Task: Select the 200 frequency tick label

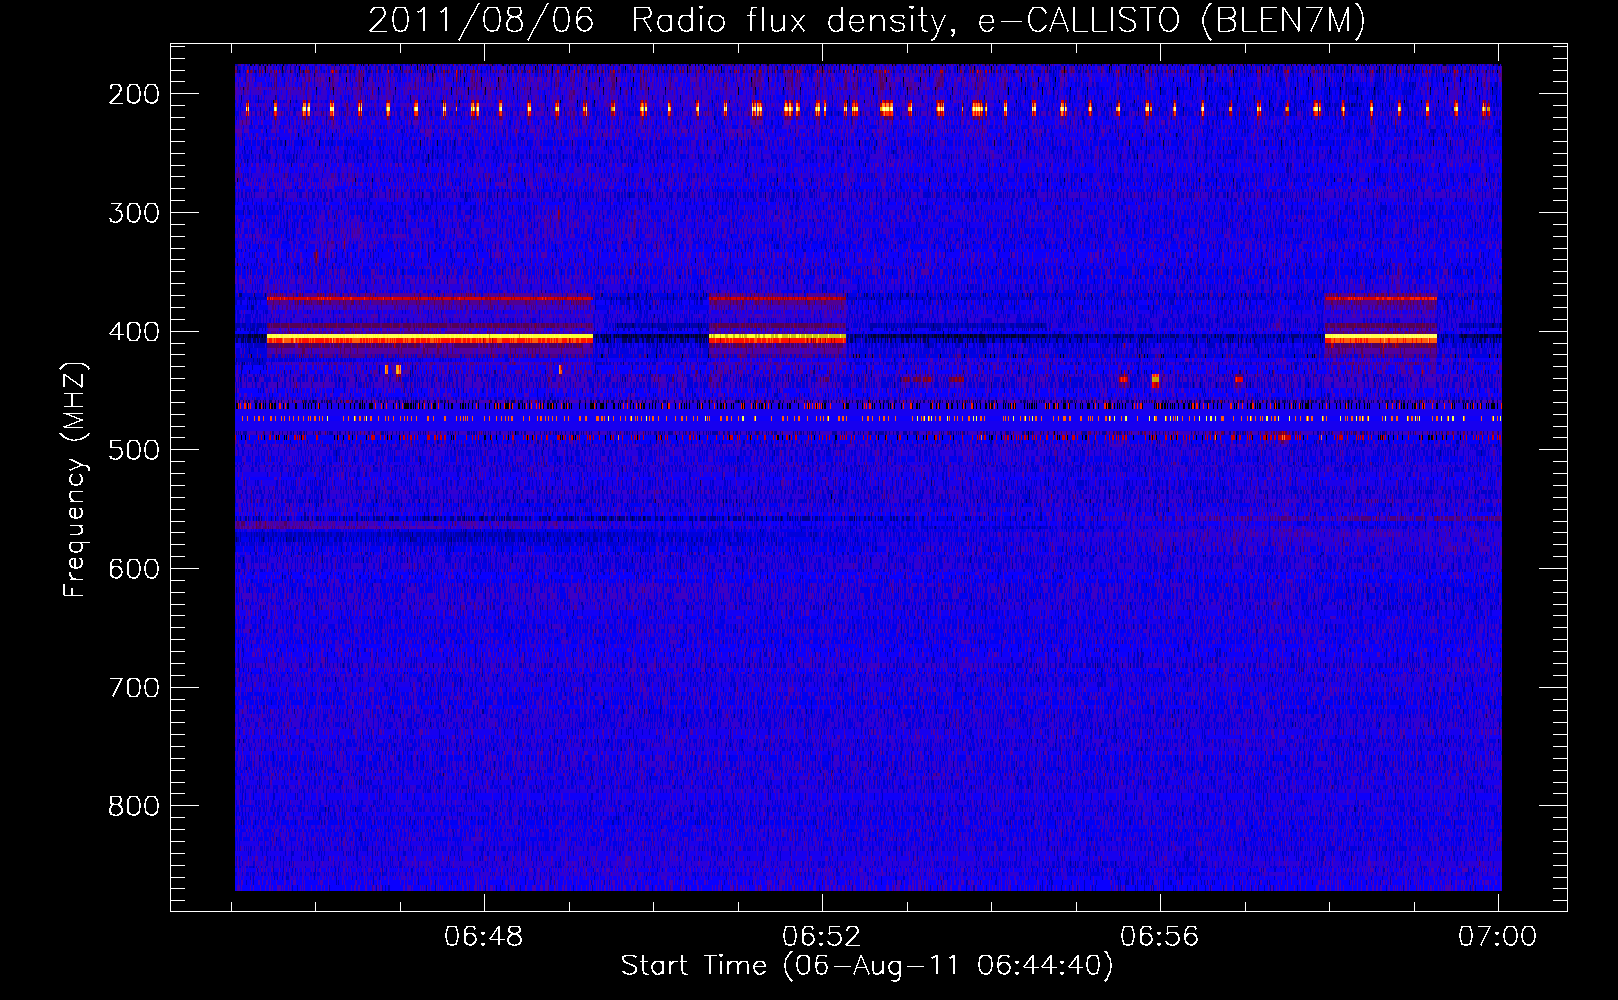Action: pyautogui.click(x=134, y=94)
